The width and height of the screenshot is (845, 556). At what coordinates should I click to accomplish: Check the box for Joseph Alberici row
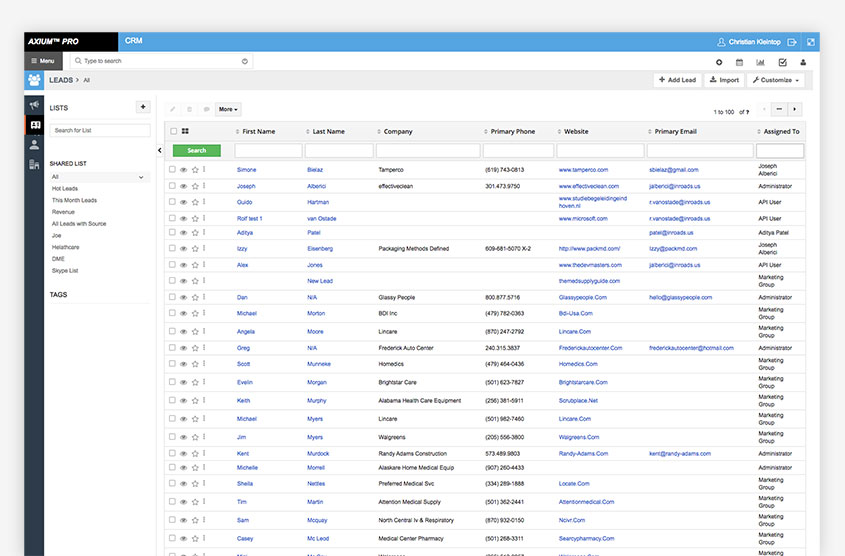click(172, 185)
